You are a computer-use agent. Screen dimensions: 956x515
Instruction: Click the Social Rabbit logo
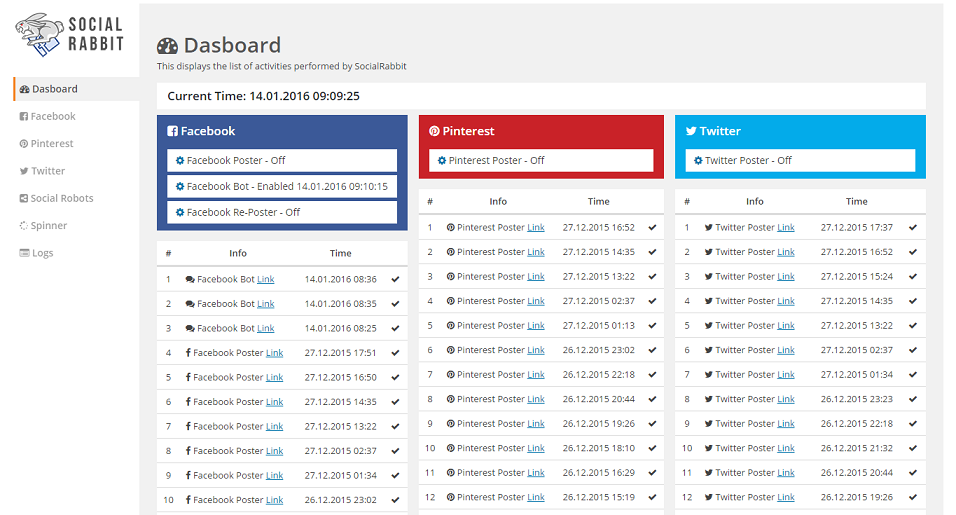[x=70, y=35]
